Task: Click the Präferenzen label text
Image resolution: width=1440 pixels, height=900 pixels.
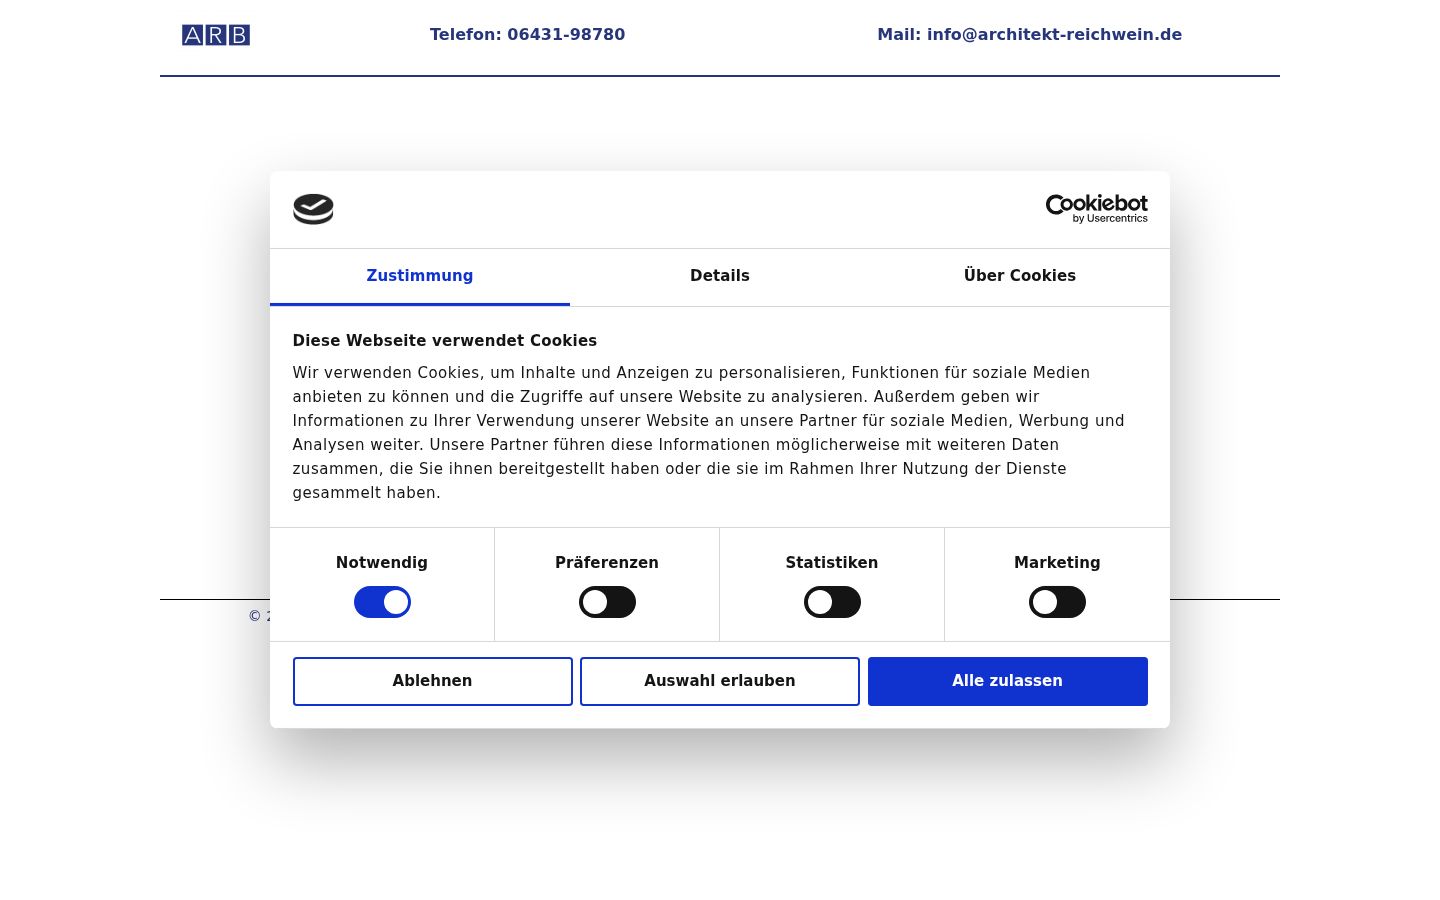Action: pyautogui.click(x=607, y=563)
